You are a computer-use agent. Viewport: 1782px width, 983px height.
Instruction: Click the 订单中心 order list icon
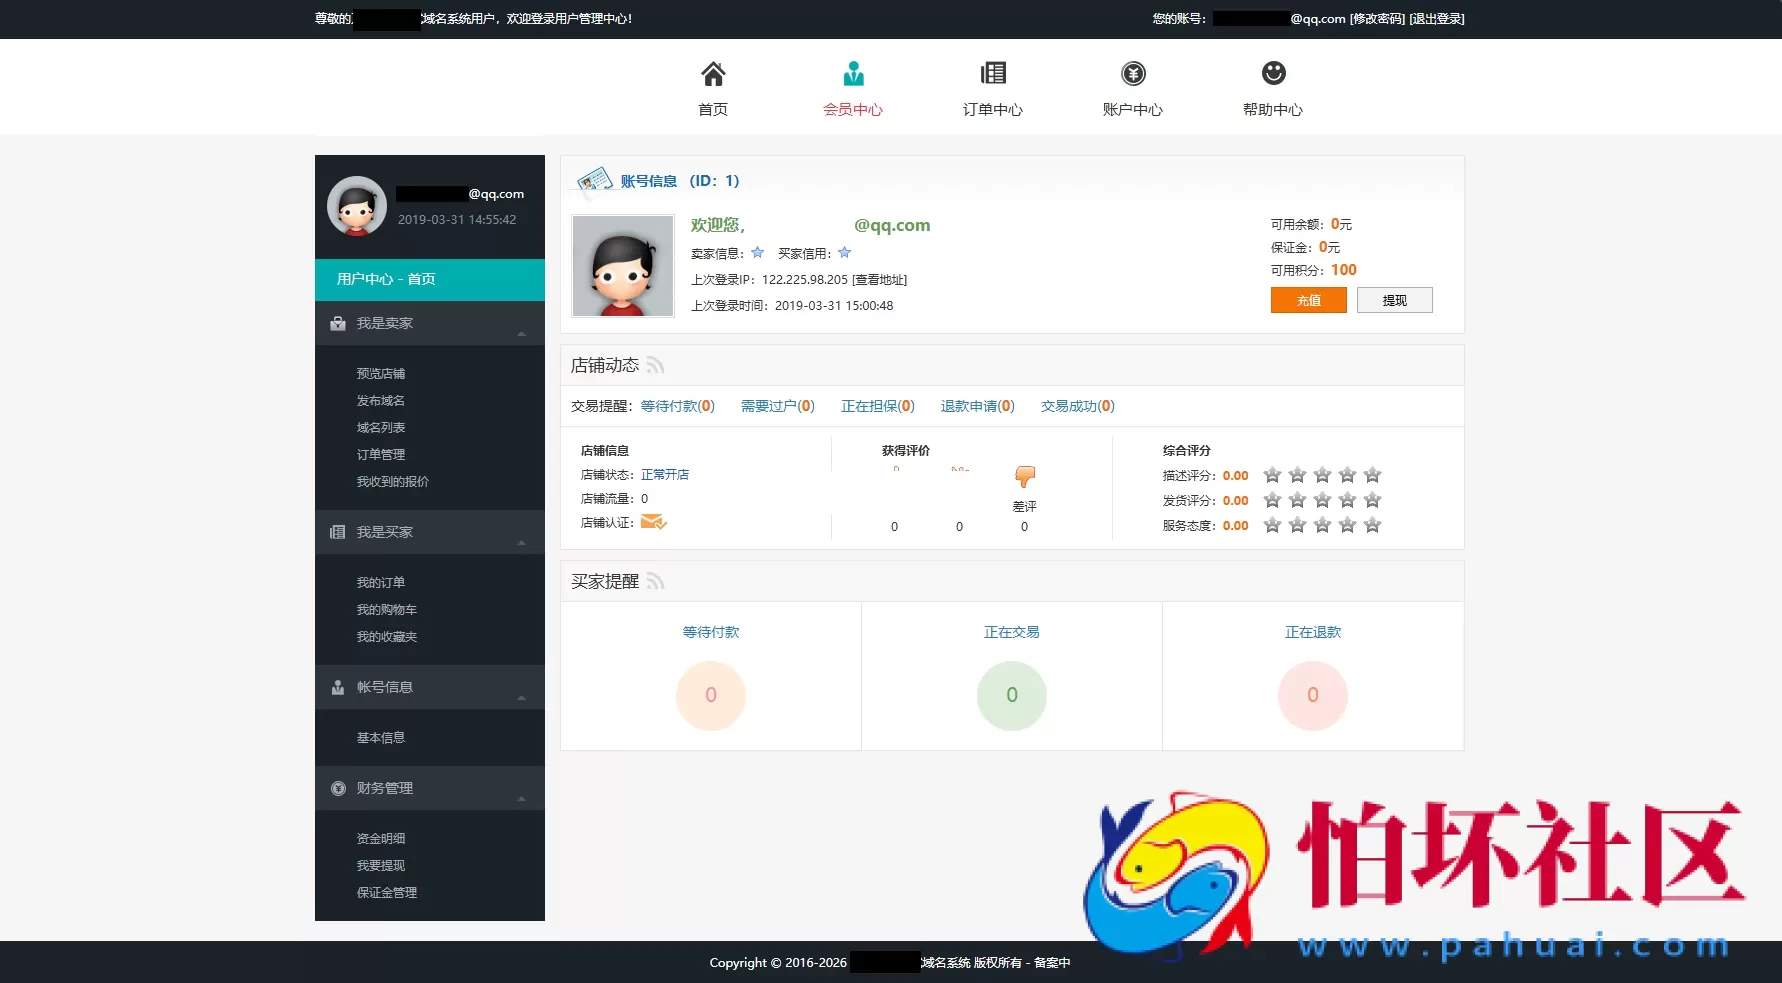993,74
